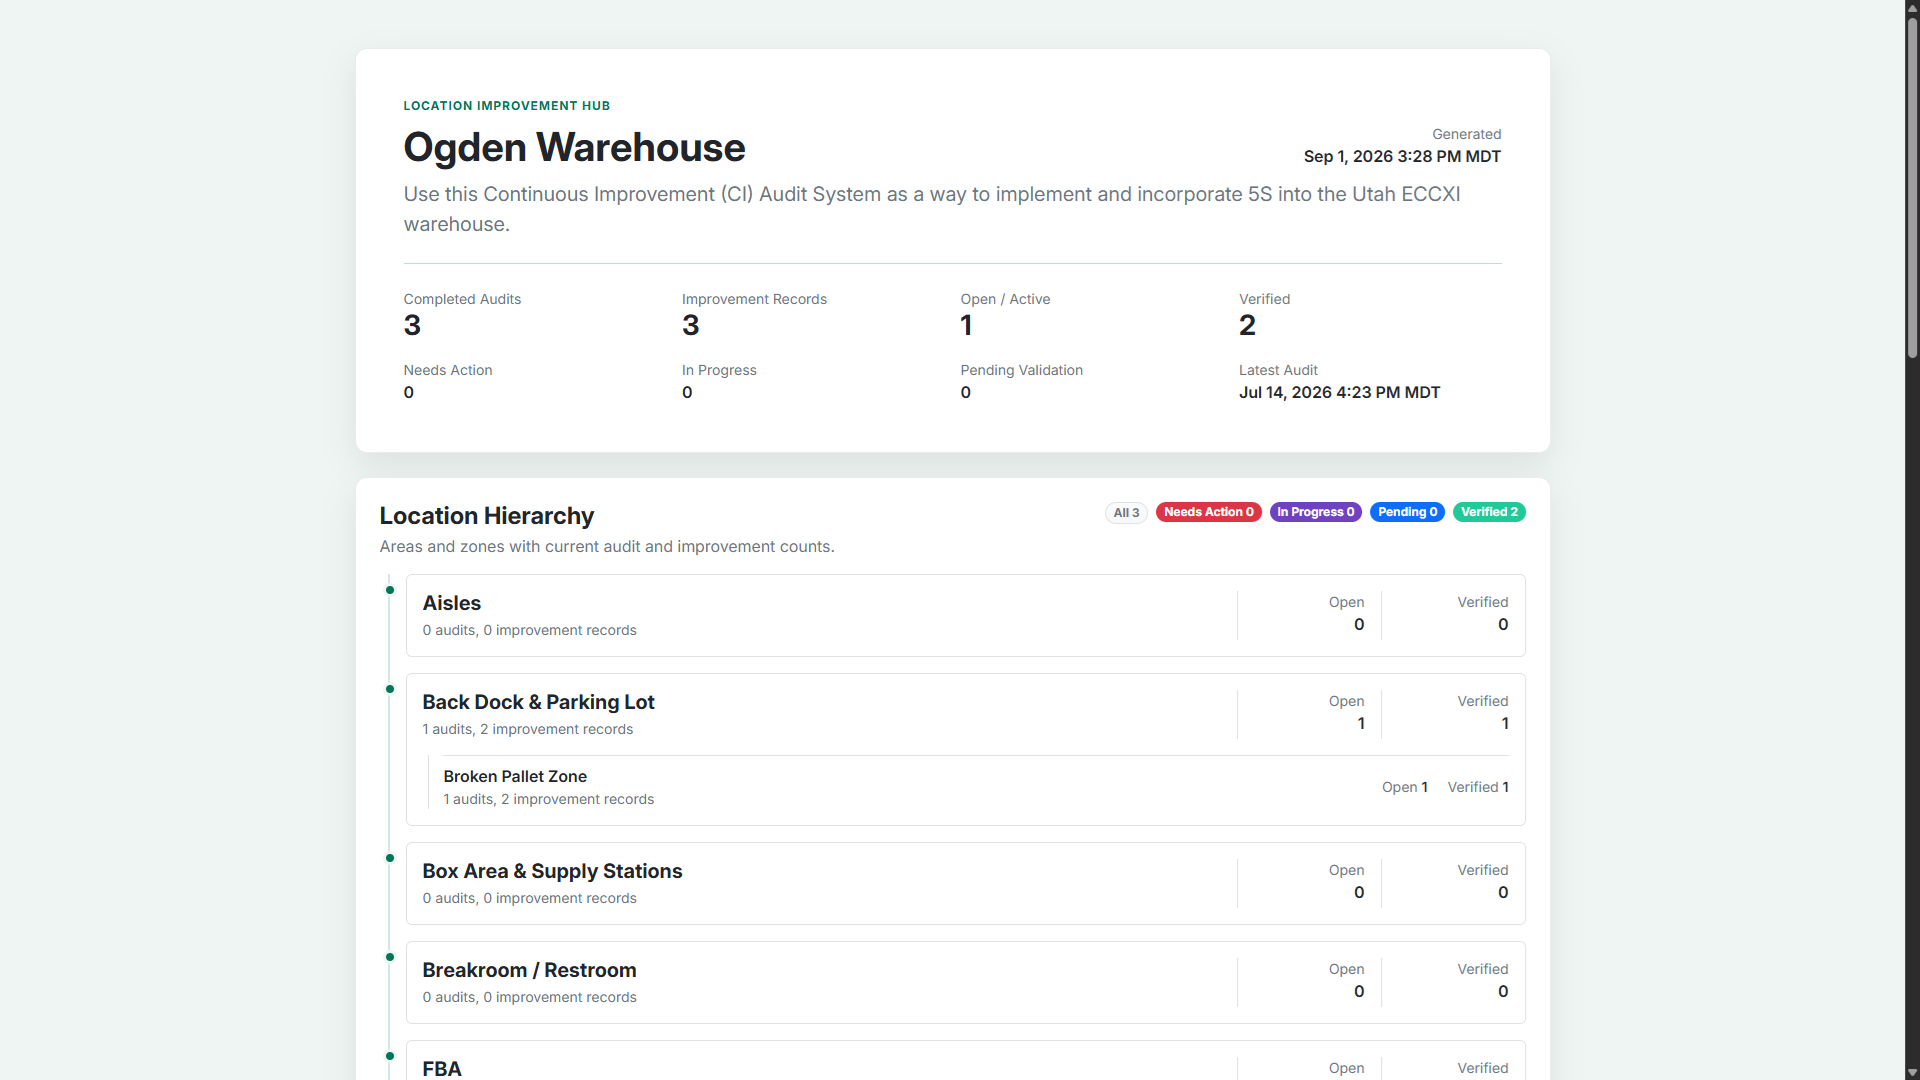Click the Needs Action summary label
This screenshot has width=1920, height=1080.
(448, 370)
